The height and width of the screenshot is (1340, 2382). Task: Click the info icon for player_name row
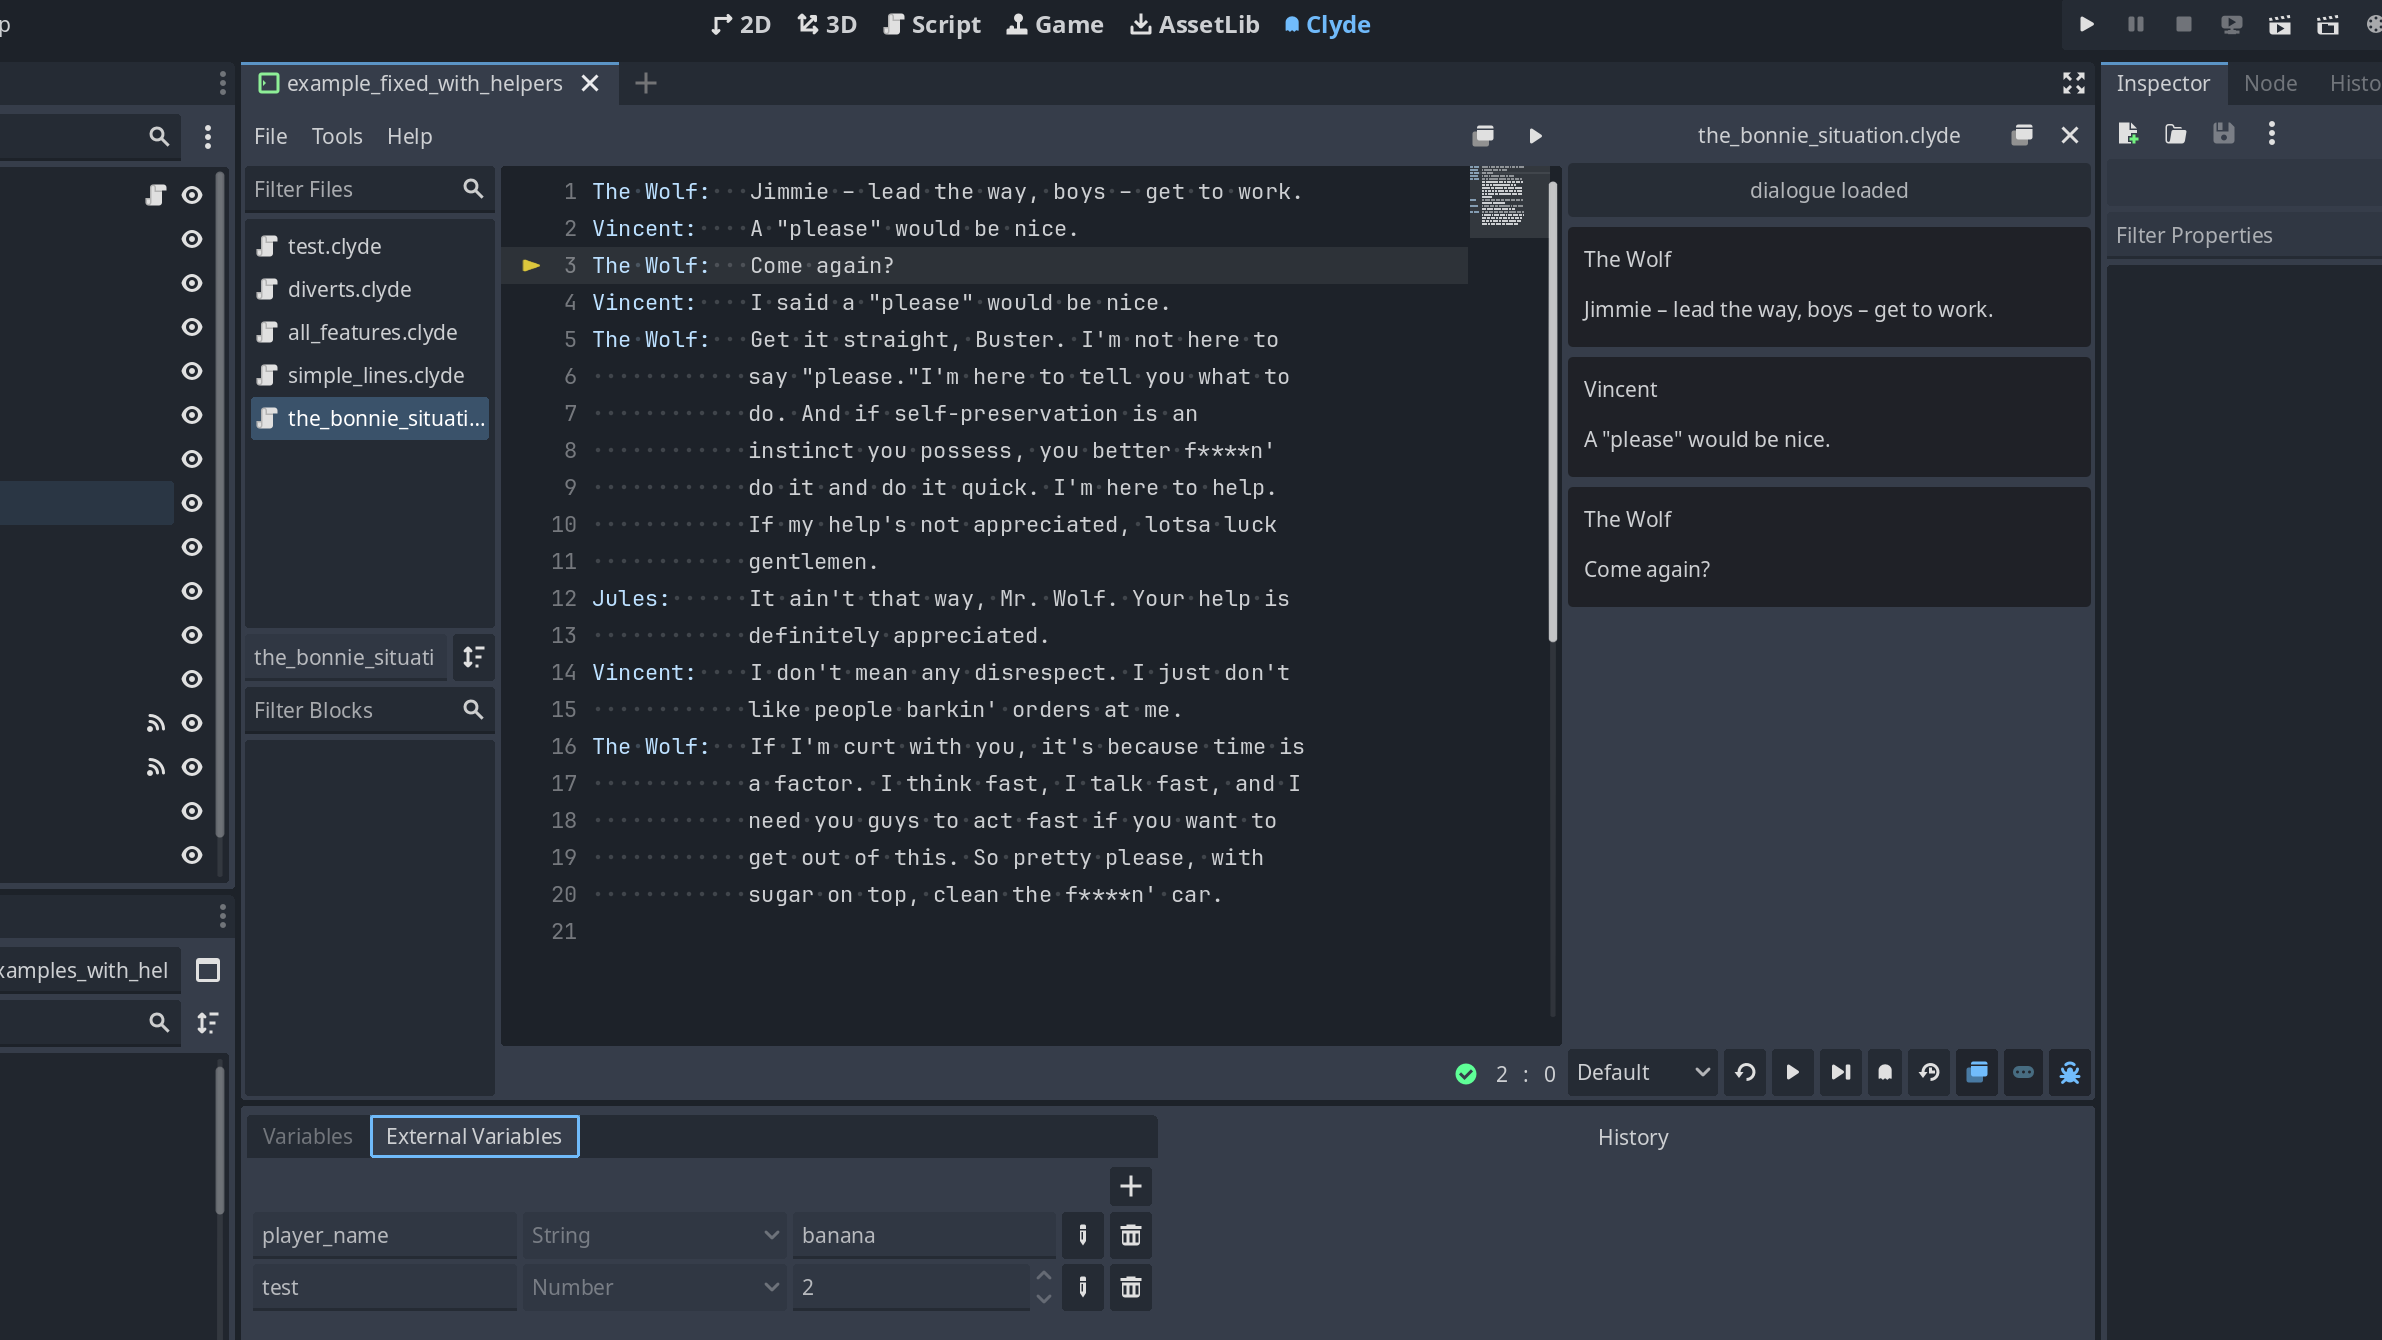tap(1082, 1235)
